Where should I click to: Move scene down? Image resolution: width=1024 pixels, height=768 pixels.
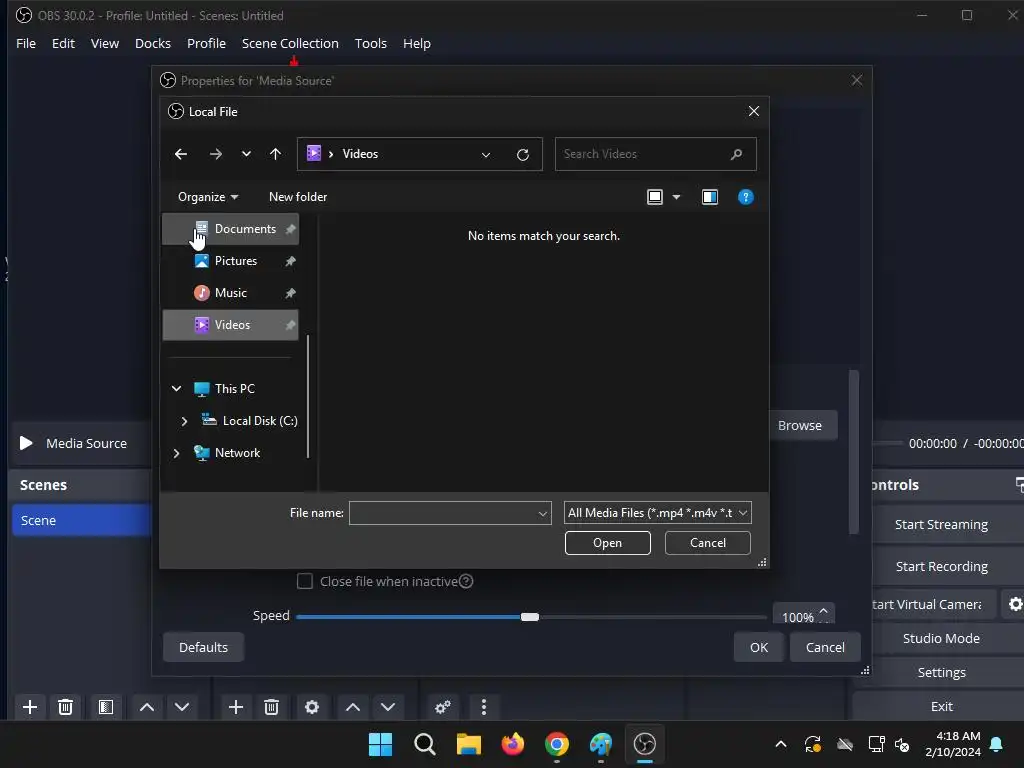182,707
